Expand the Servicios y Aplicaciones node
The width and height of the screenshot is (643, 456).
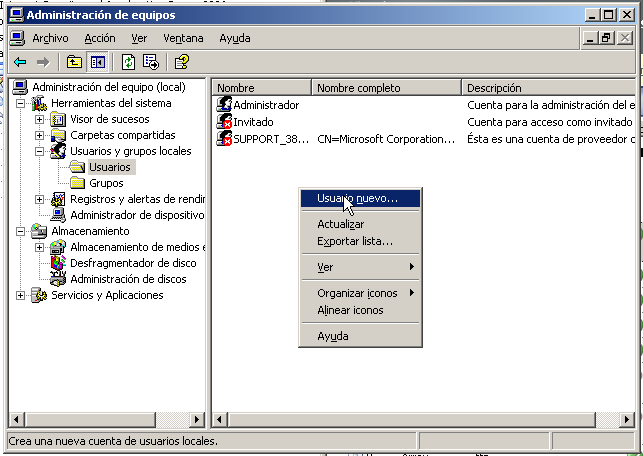[x=20, y=295]
